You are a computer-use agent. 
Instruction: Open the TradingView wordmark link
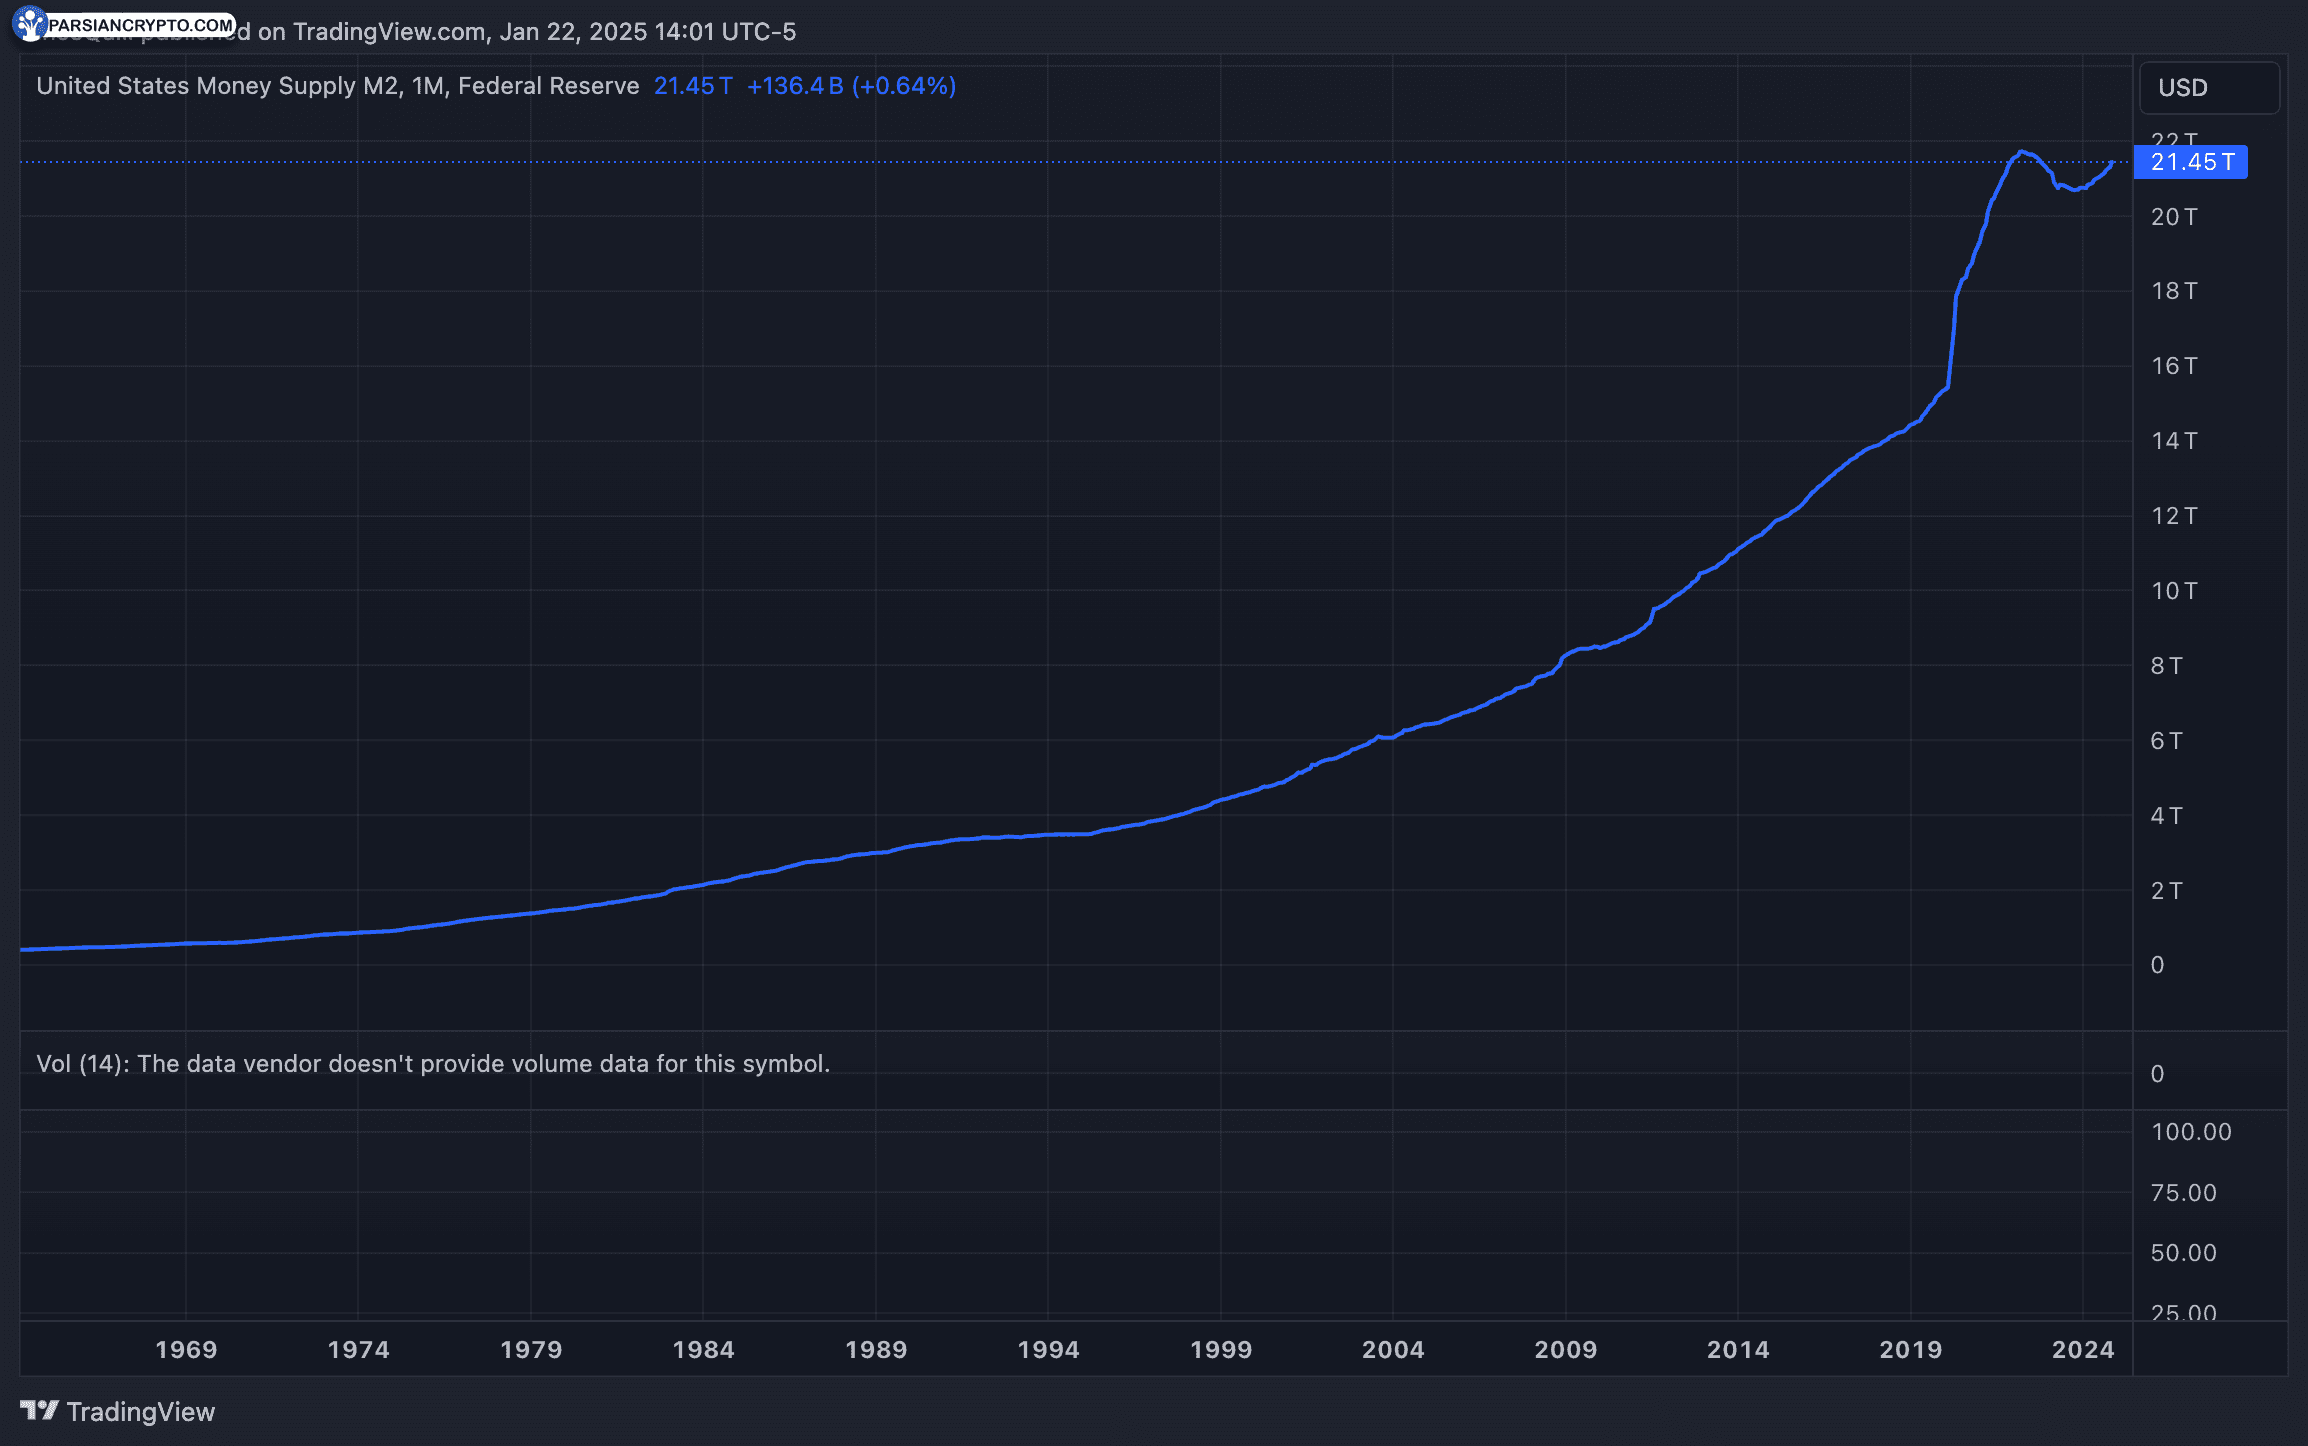pos(141,1411)
